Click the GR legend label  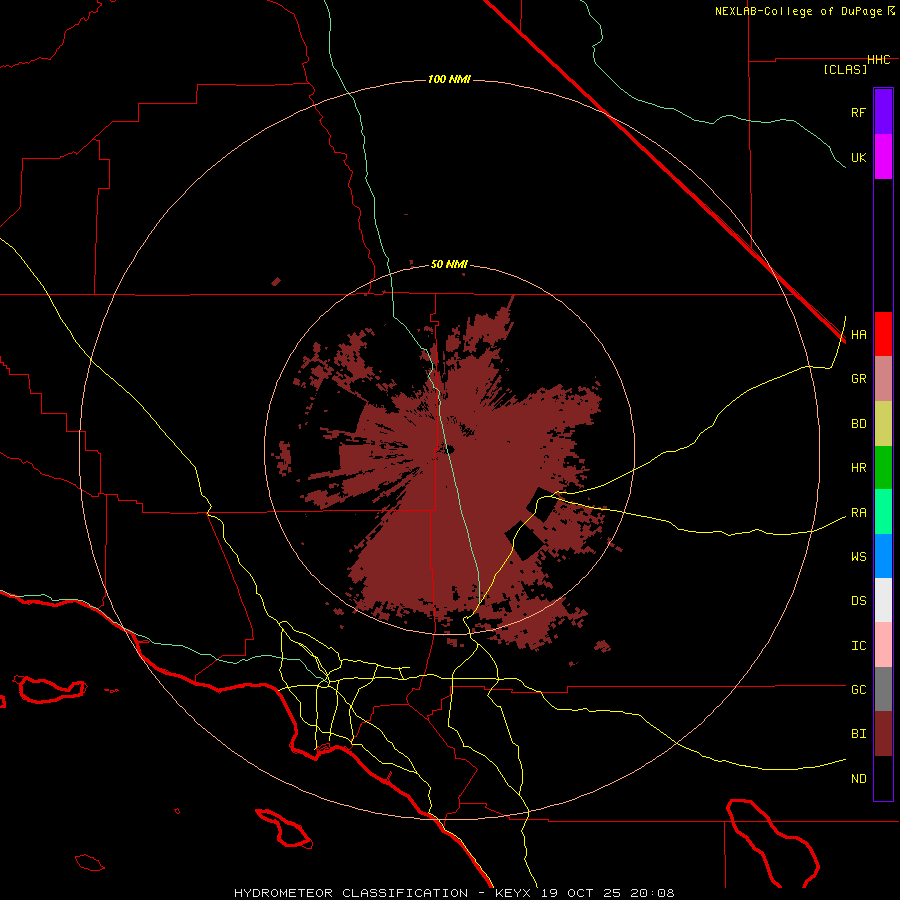(858, 379)
